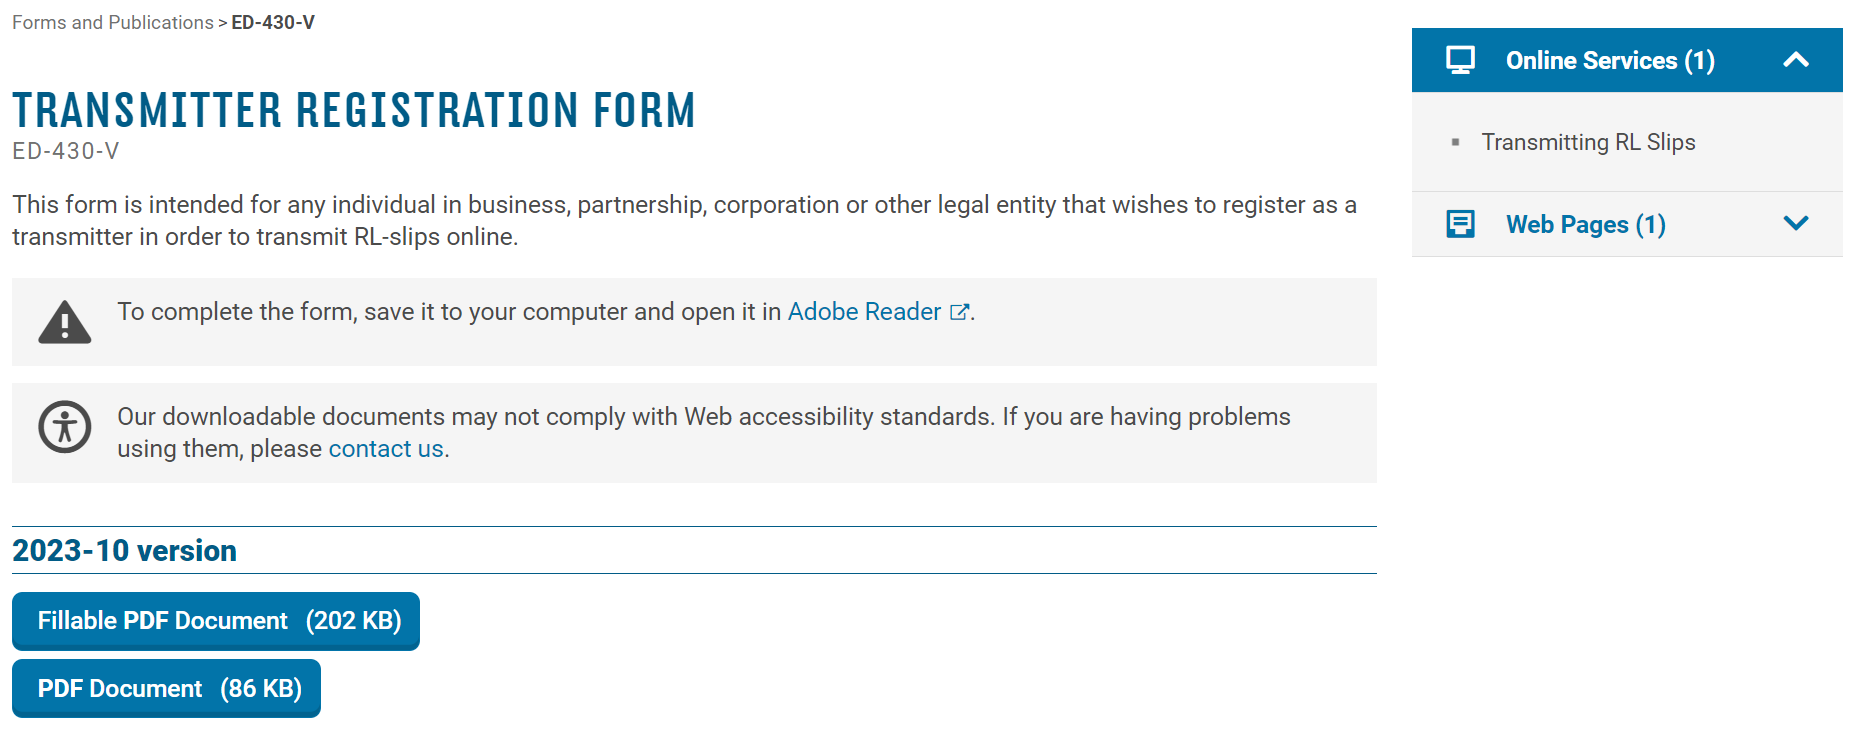Click the bullet beside Transmitting RL Slips
The width and height of the screenshot is (1851, 729).
pyautogui.click(x=1455, y=143)
